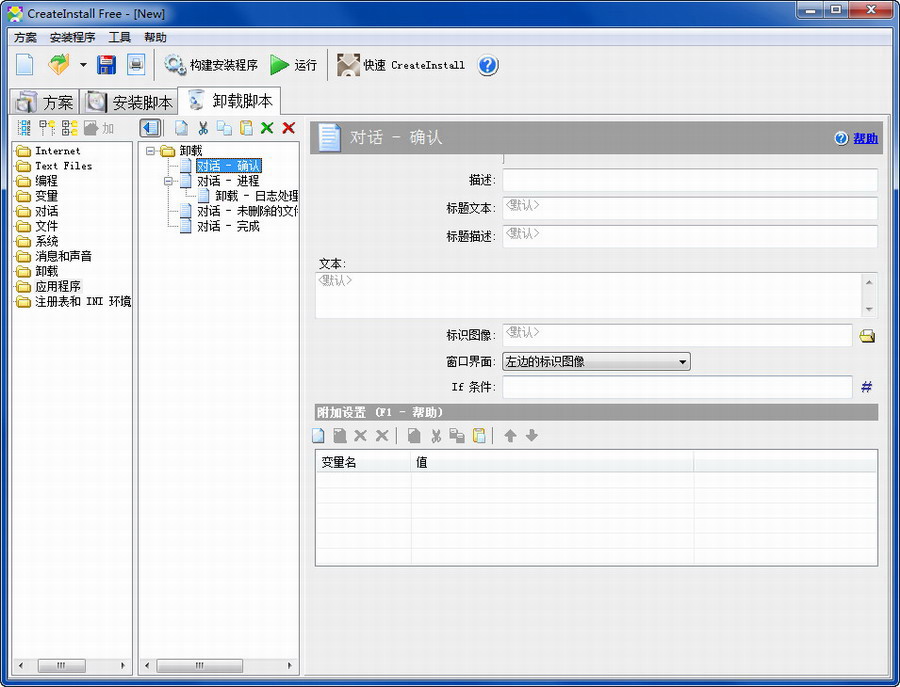Click the script toolbar new item icon
The height and width of the screenshot is (687, 900).
click(181, 128)
